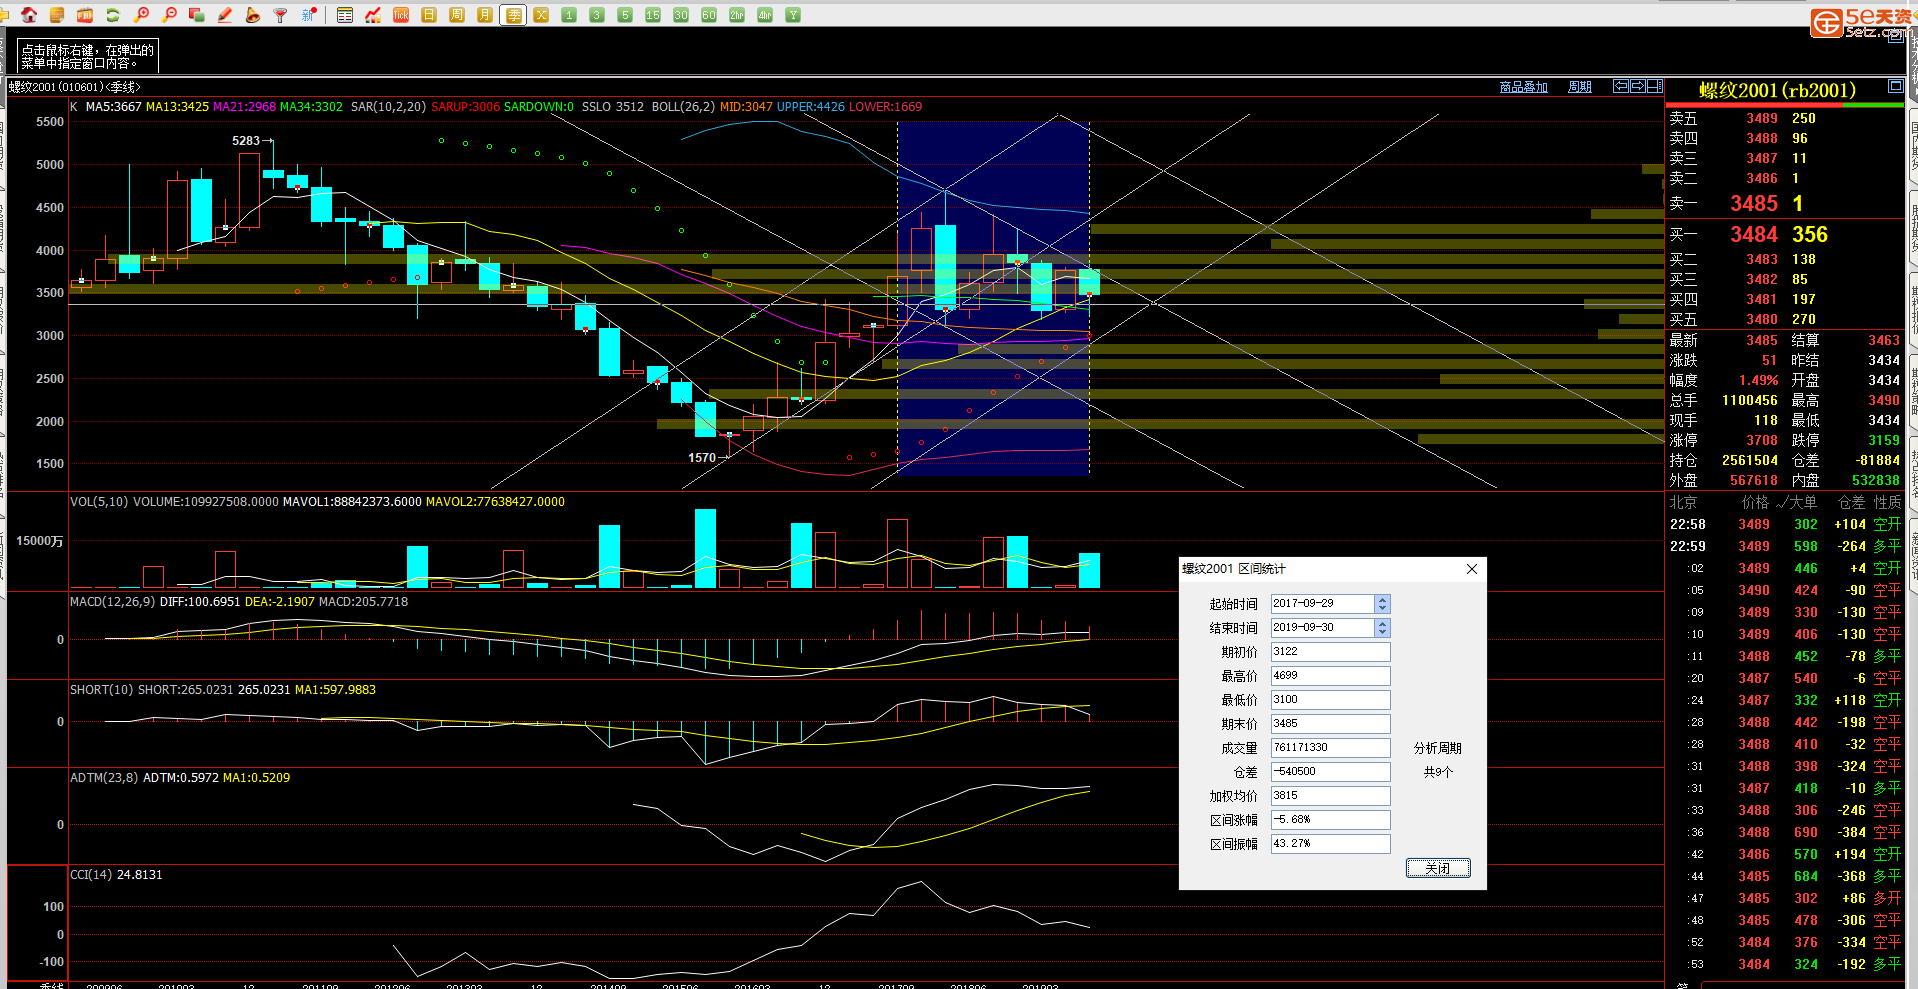The image size is (1918, 989).
Task: Click the 新 news icon
Action: [x=309, y=15]
